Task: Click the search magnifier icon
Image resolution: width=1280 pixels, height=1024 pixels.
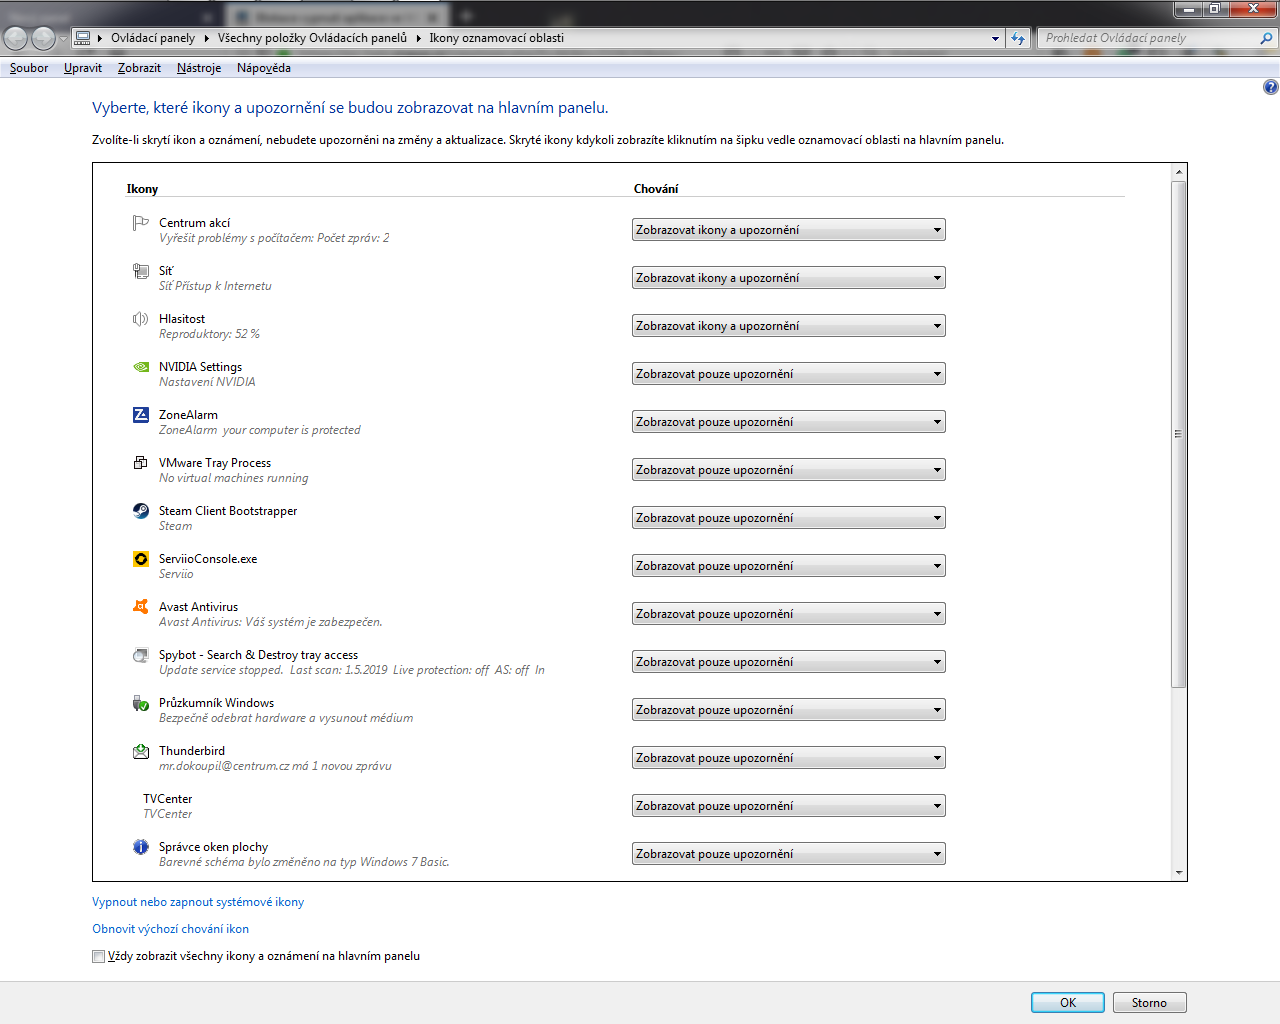Action: pos(1266,38)
